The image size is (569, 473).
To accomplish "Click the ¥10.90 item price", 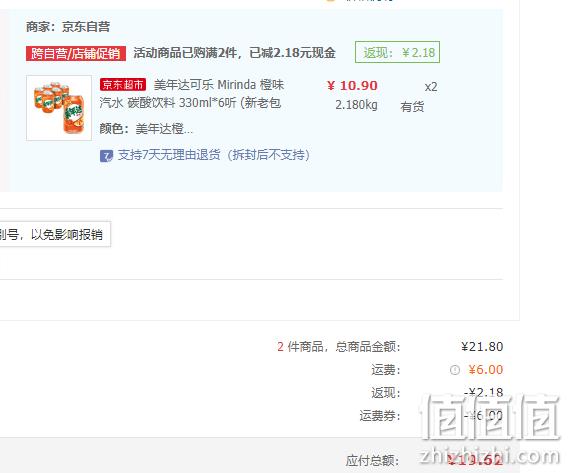I will pyautogui.click(x=352, y=86).
